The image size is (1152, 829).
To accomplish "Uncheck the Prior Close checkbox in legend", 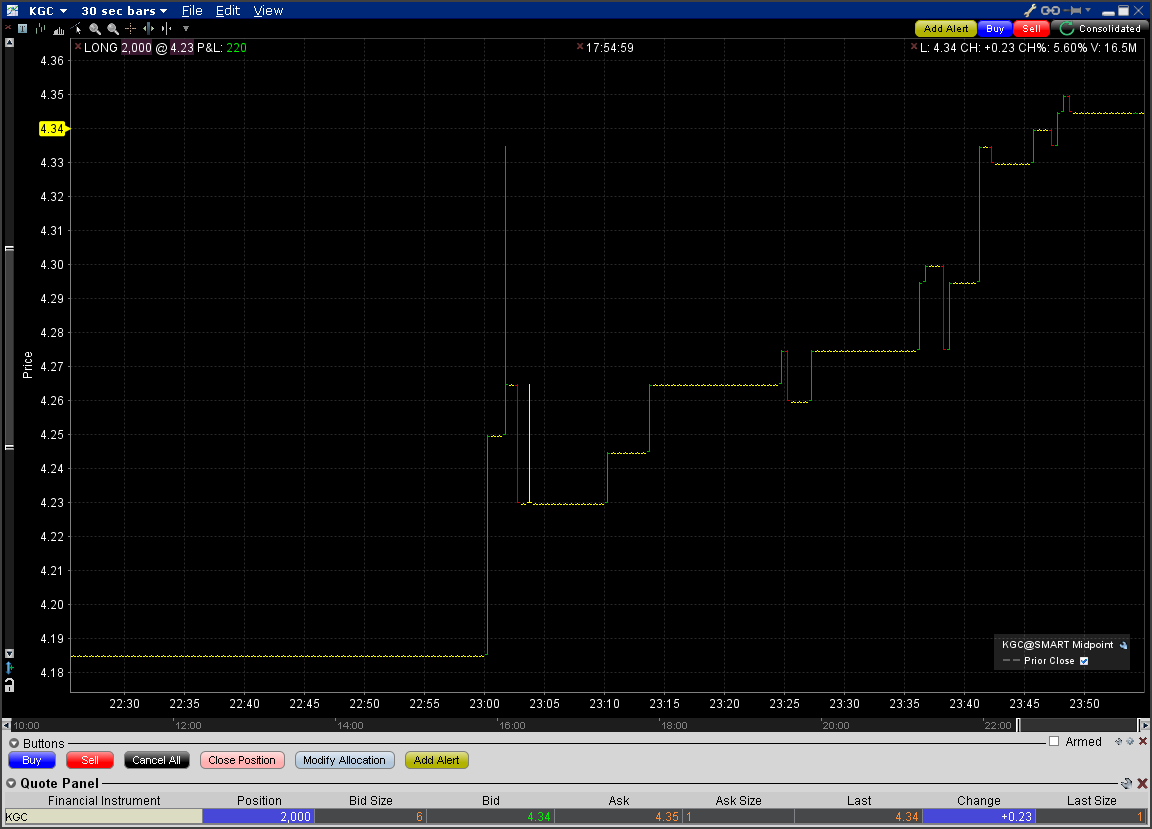I will click(x=1084, y=661).
